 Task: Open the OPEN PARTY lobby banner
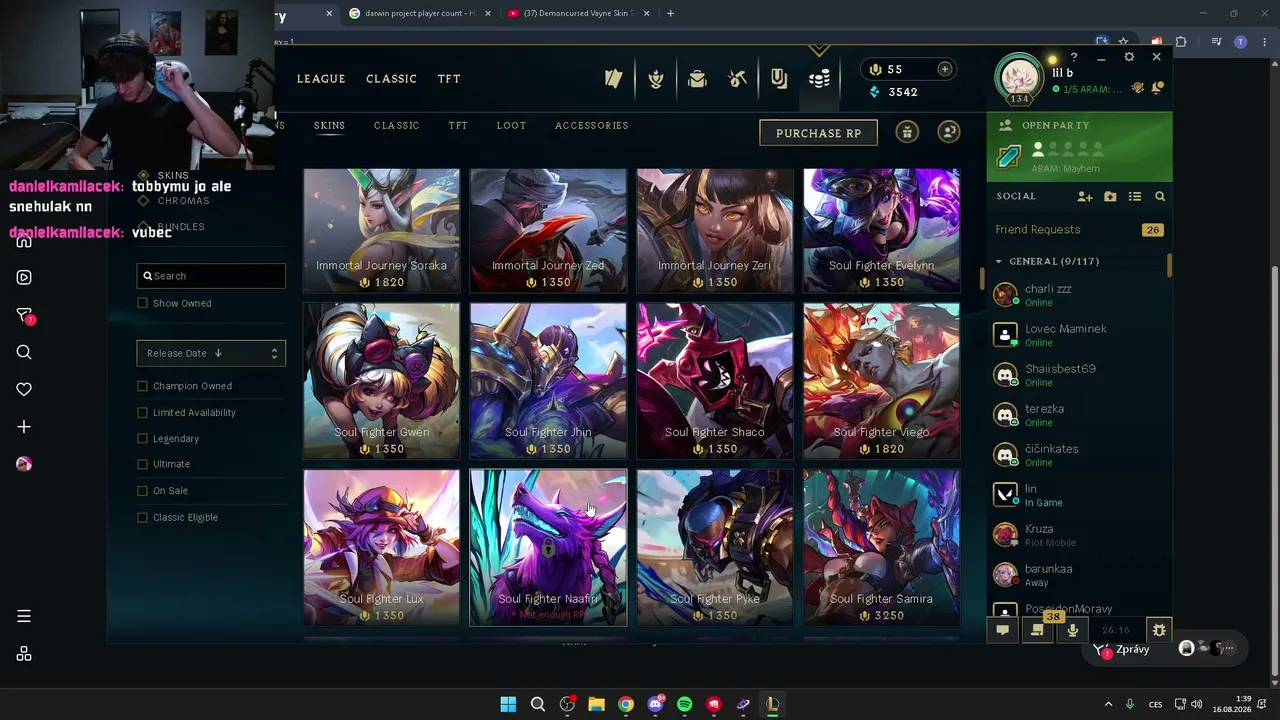pyautogui.click(x=1079, y=148)
